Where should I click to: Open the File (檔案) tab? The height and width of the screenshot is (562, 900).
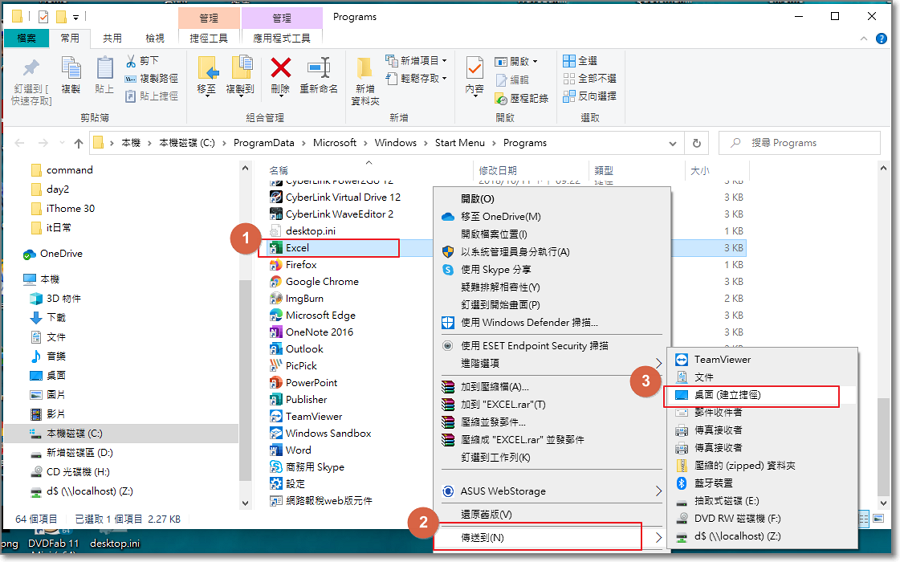click(x=27, y=38)
